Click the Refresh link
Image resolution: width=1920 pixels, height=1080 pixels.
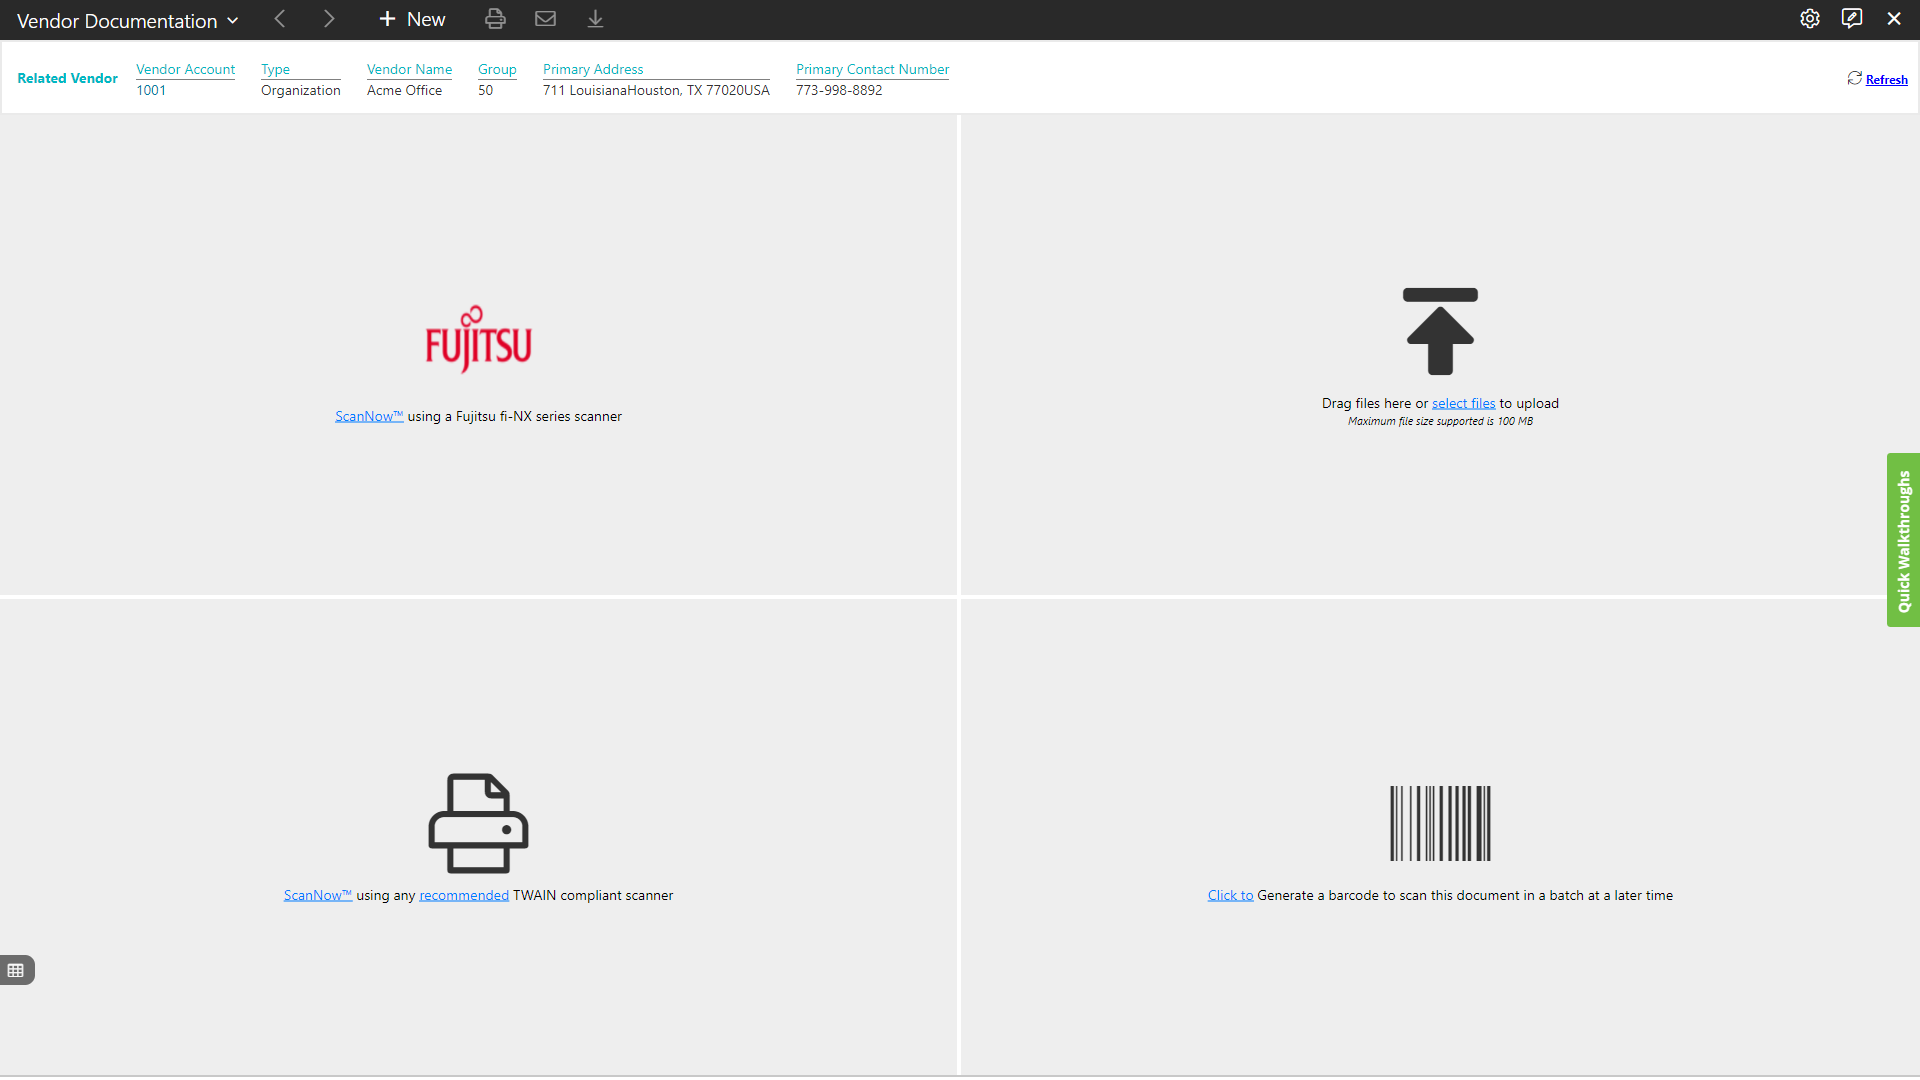click(1886, 80)
